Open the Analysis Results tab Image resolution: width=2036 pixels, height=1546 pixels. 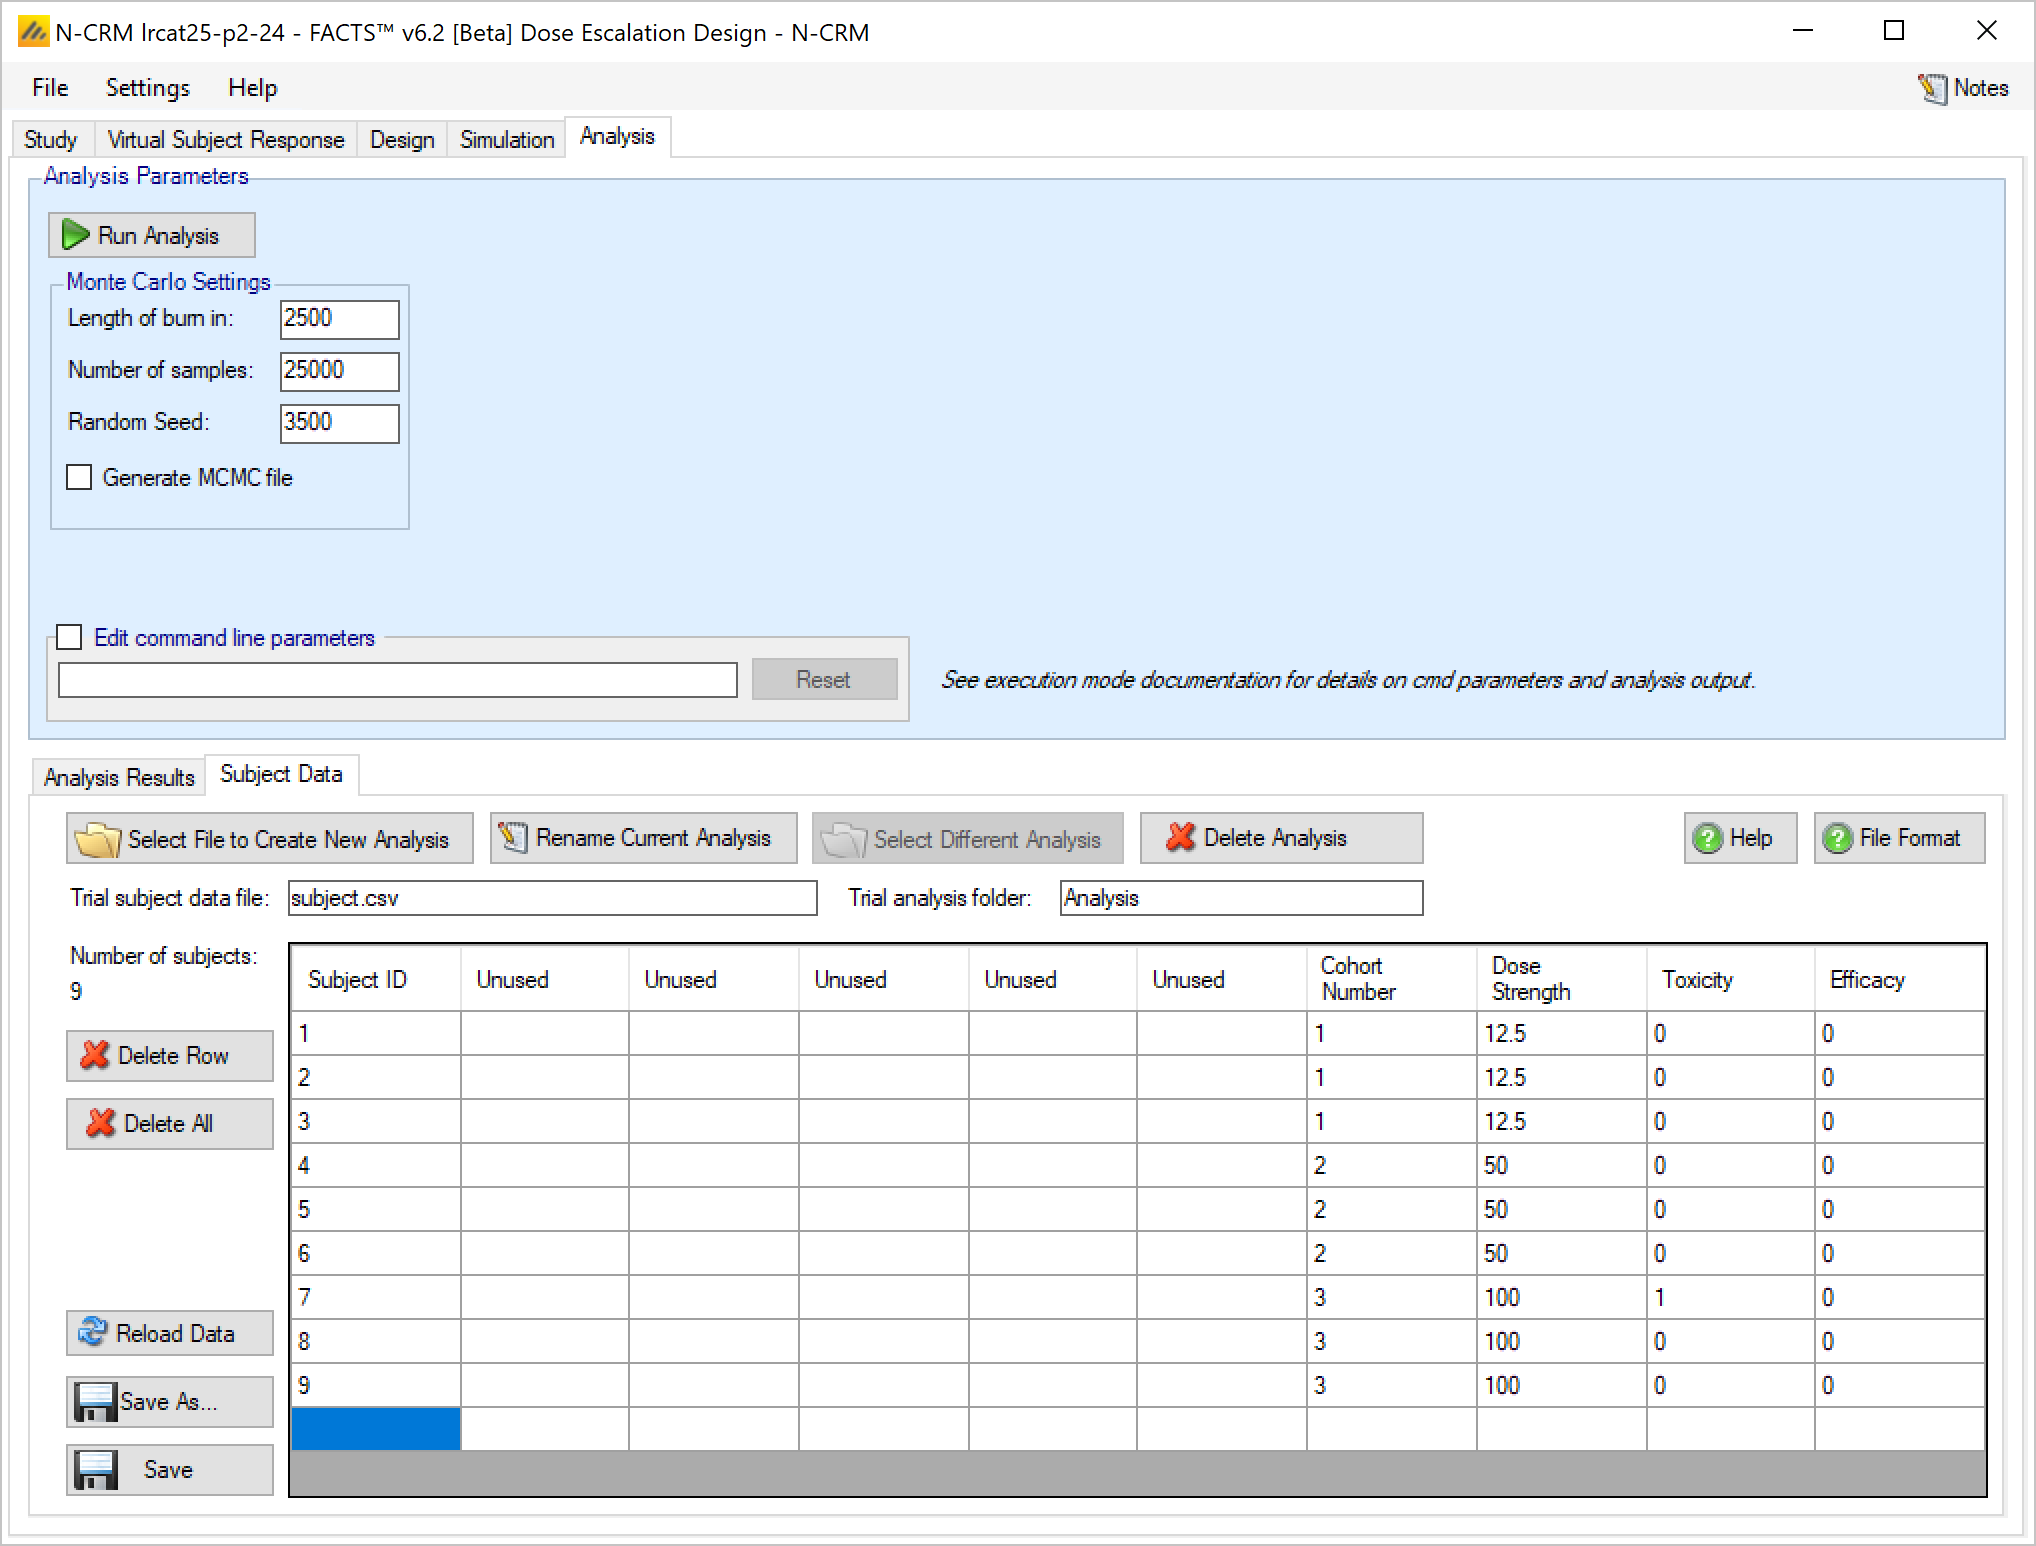(x=119, y=777)
